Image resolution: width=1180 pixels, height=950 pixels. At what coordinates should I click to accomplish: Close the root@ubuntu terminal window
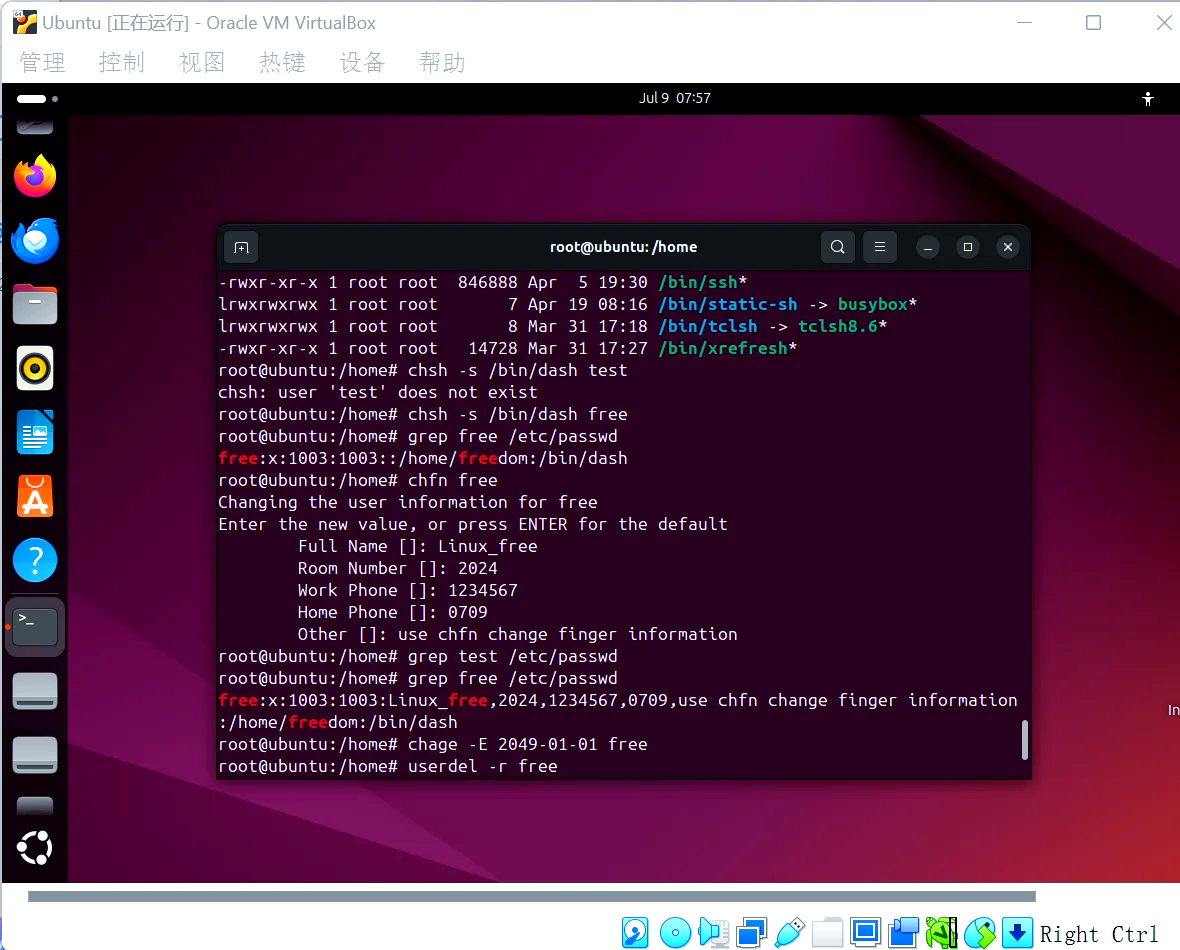coord(1008,247)
